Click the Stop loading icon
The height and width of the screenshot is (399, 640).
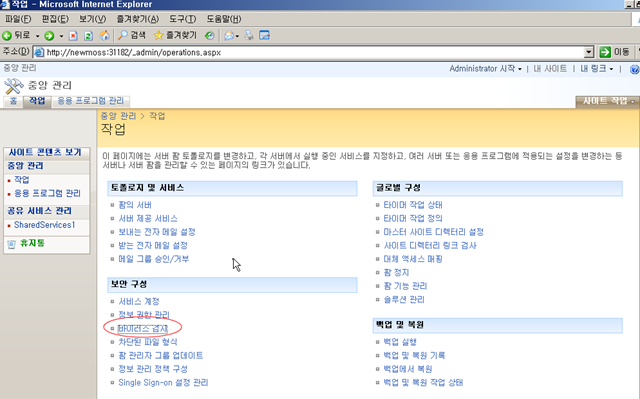(x=73, y=36)
